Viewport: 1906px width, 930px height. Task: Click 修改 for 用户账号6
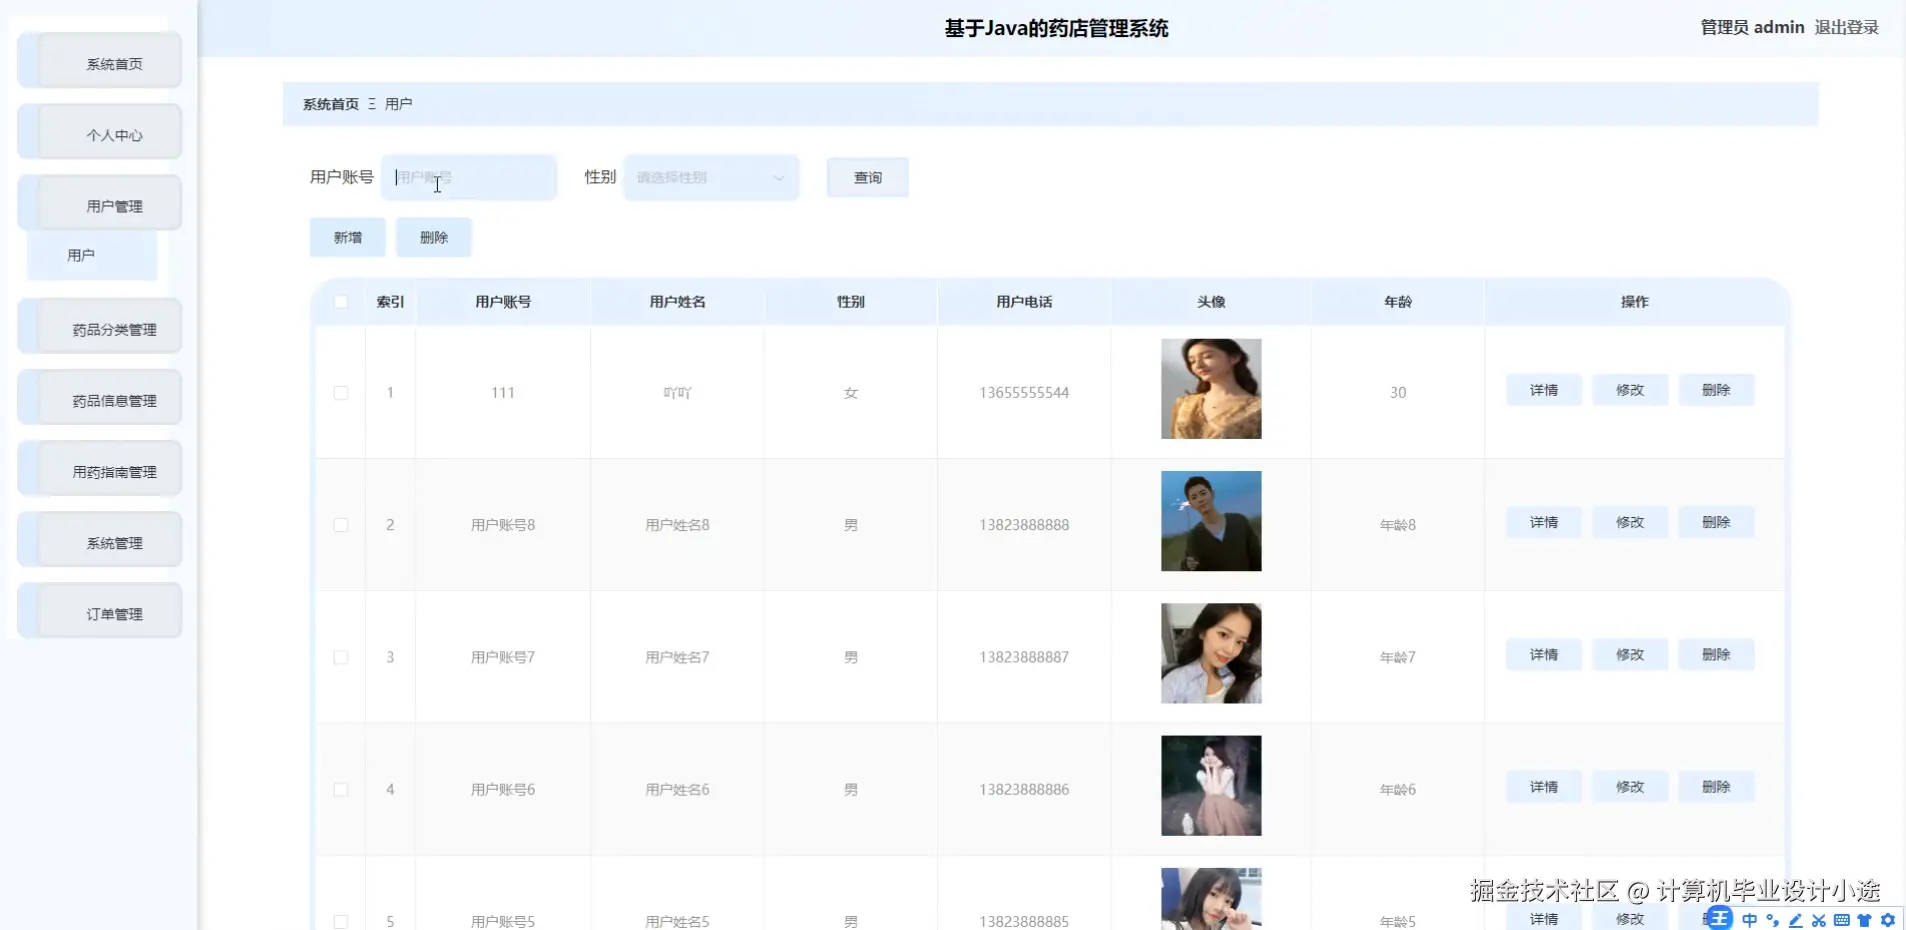(1630, 787)
